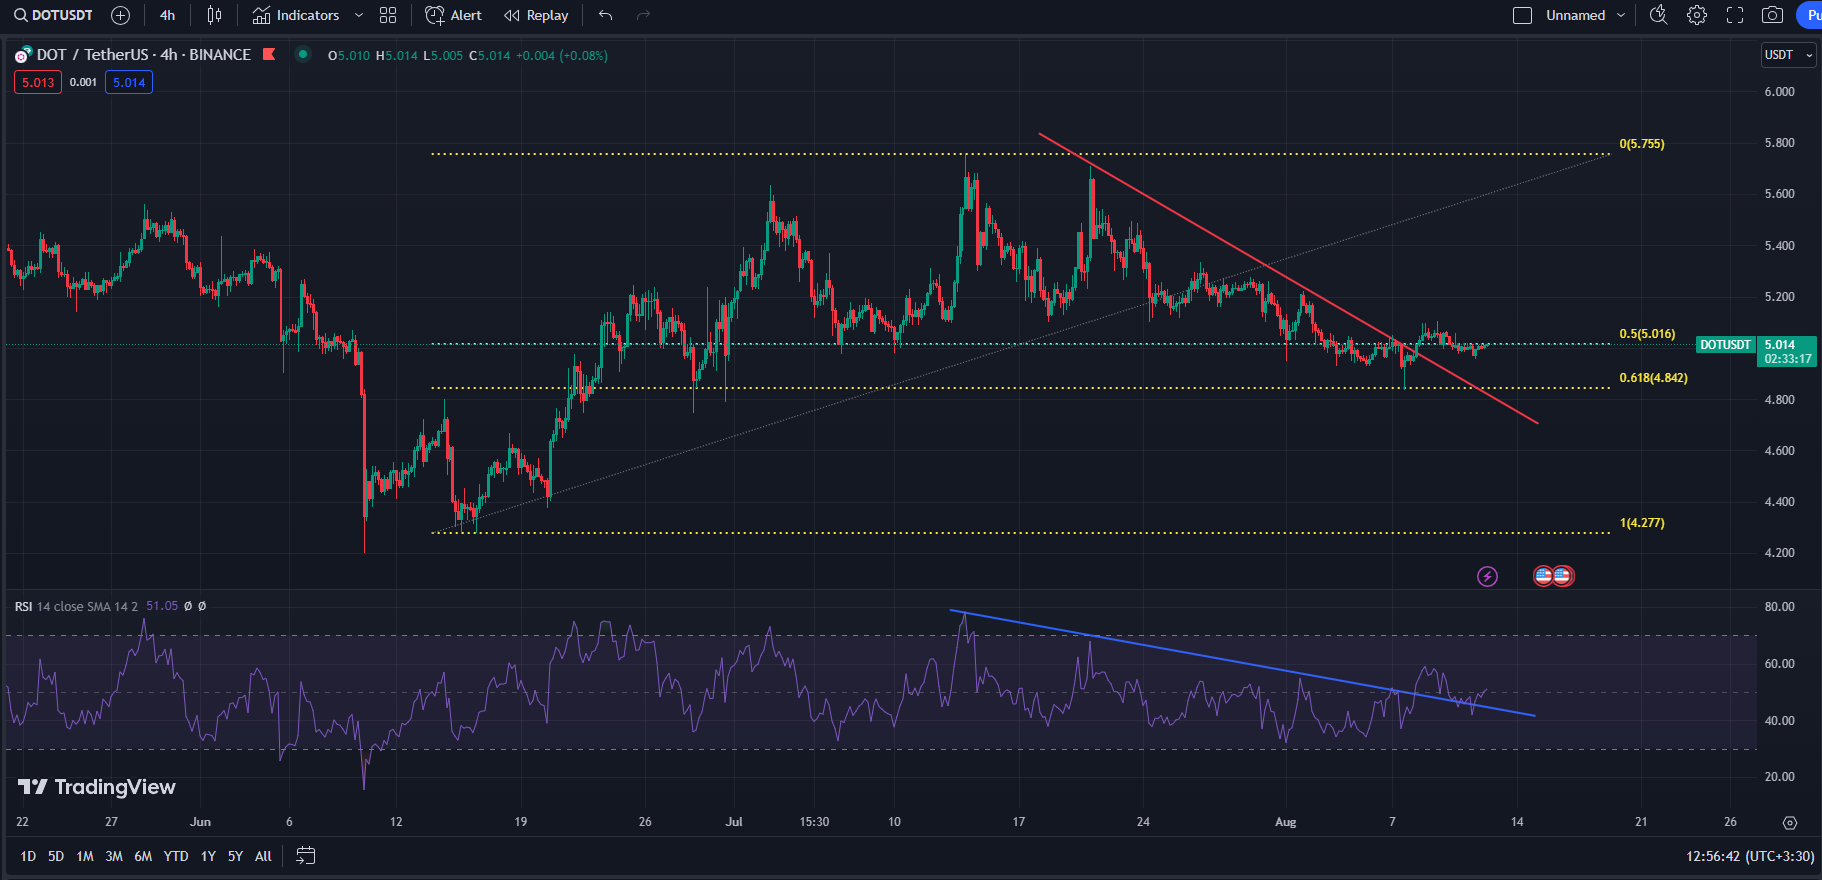Open the Go to date calendar icon
The width and height of the screenshot is (1822, 880).
tap(306, 856)
